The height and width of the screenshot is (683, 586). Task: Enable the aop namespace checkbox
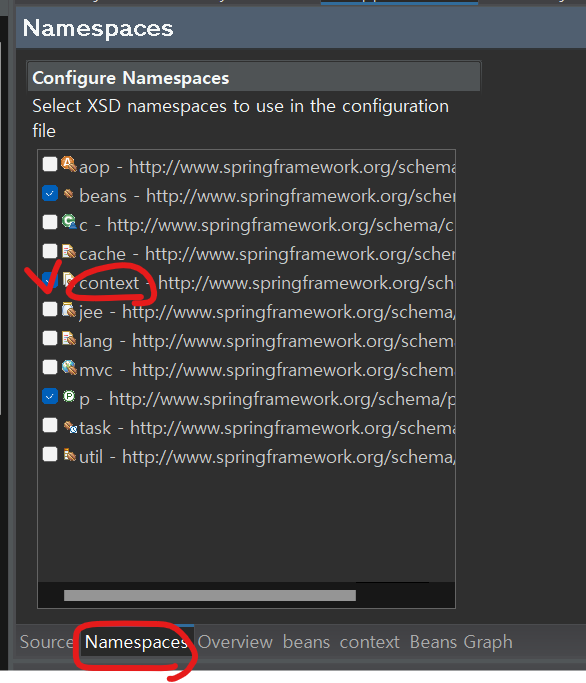tap(50, 165)
